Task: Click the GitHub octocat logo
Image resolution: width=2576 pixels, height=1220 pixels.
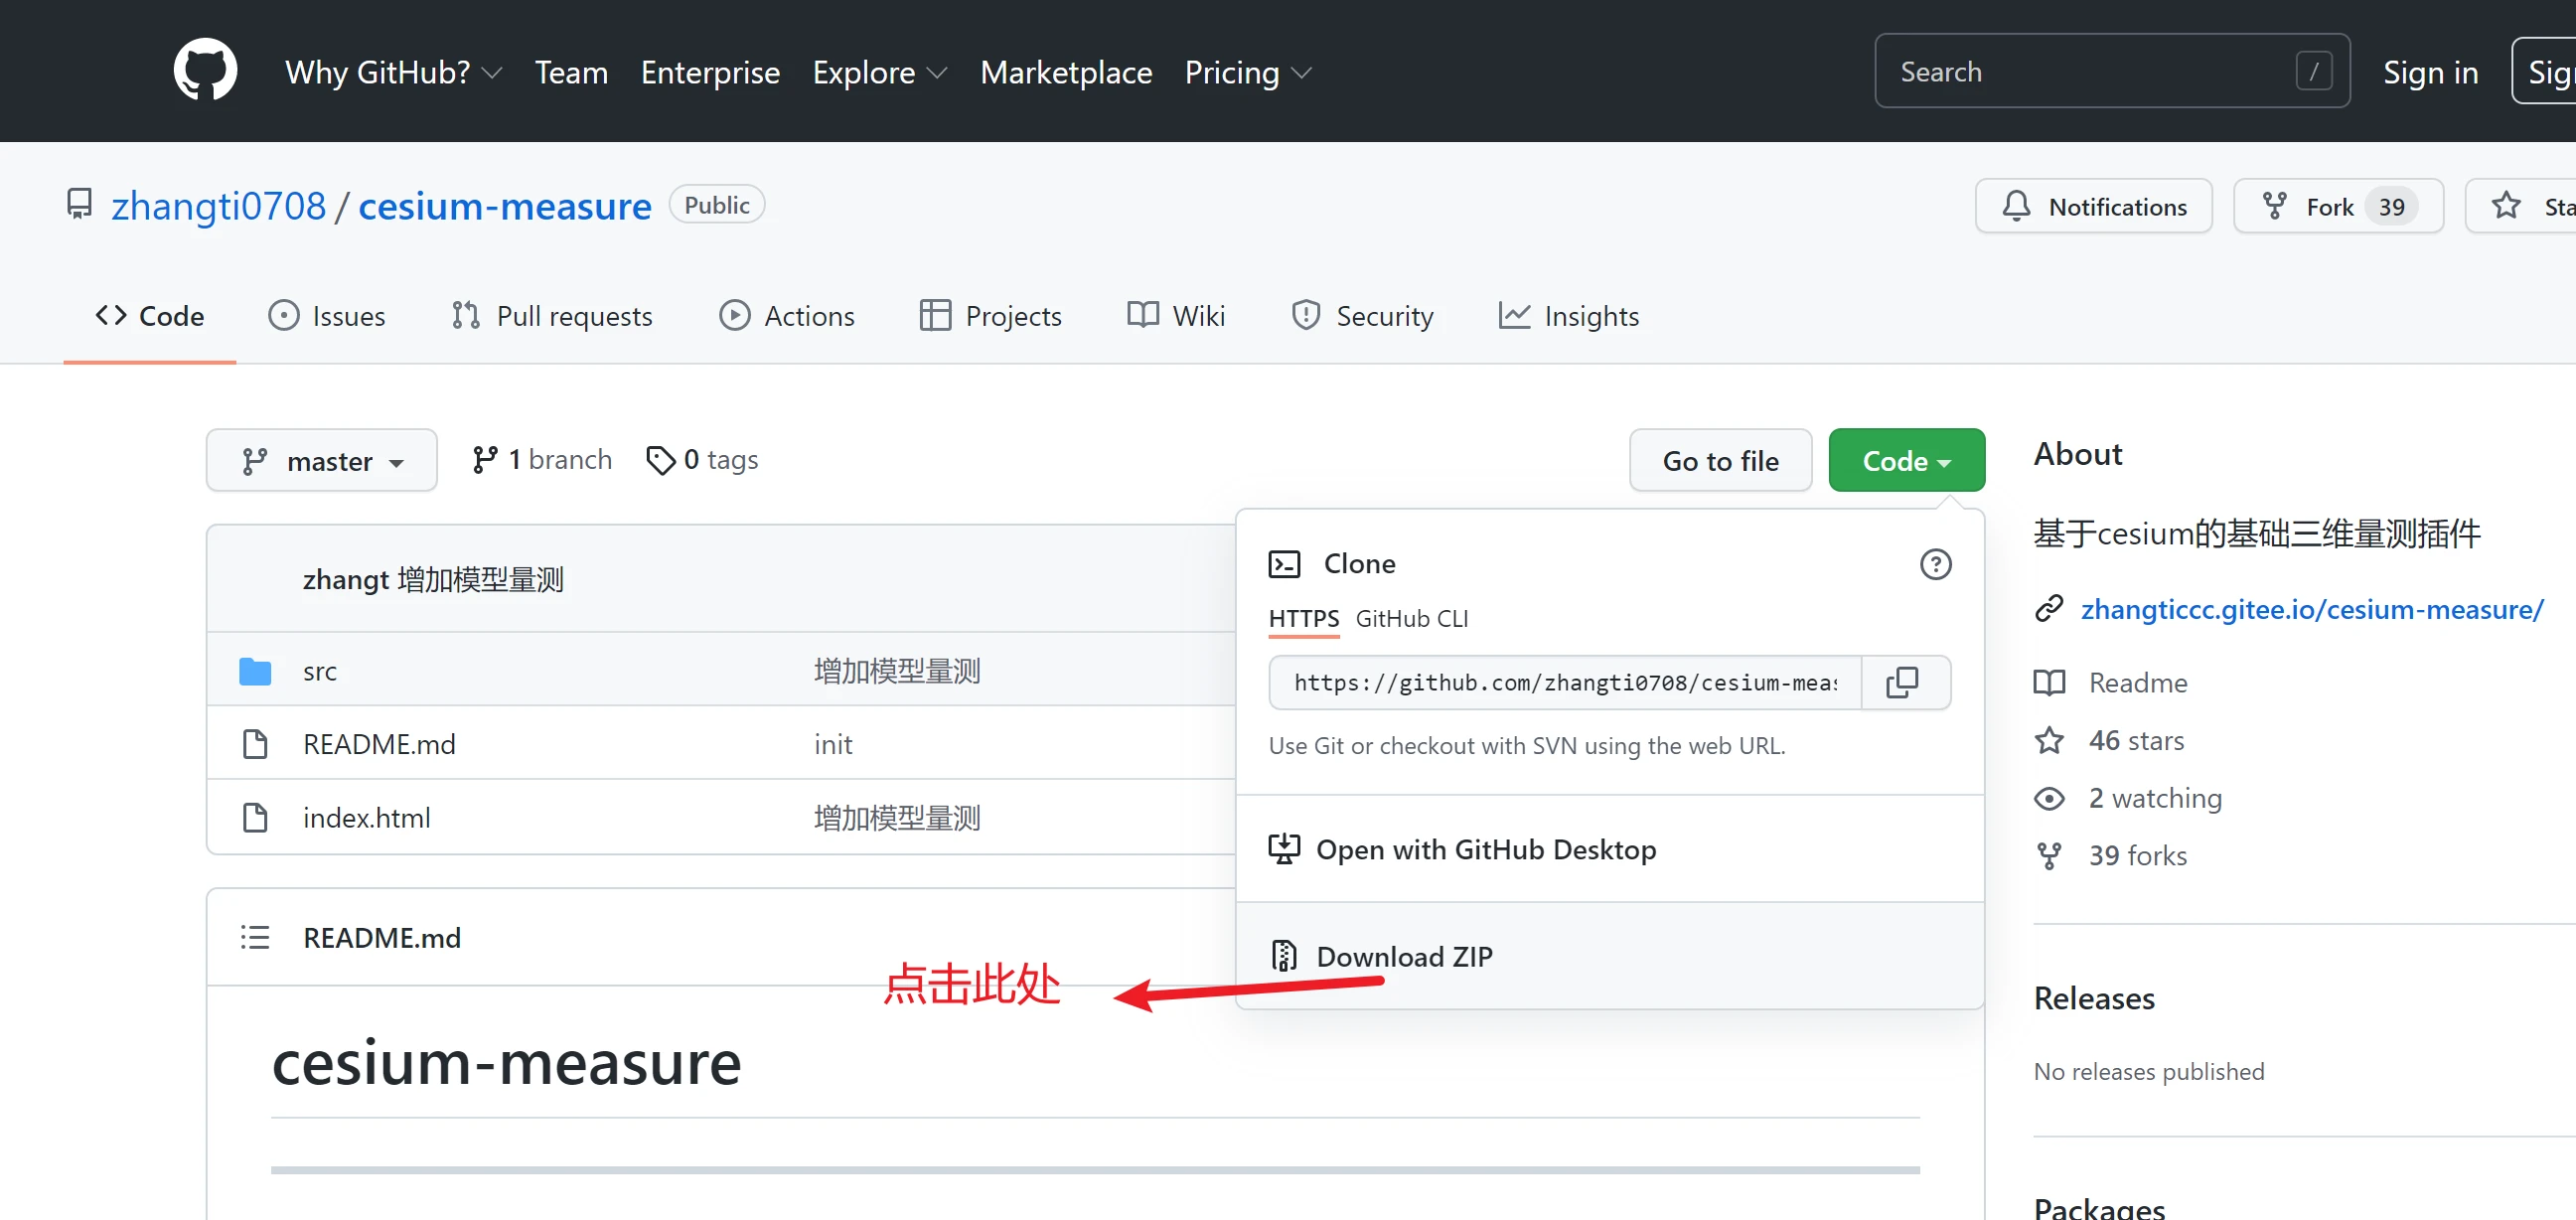Action: coord(205,70)
